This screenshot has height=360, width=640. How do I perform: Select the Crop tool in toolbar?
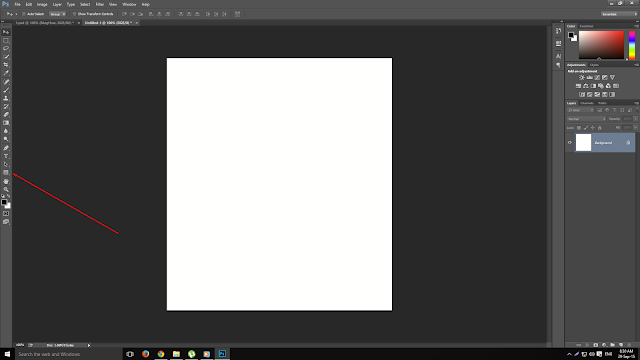tap(6, 65)
